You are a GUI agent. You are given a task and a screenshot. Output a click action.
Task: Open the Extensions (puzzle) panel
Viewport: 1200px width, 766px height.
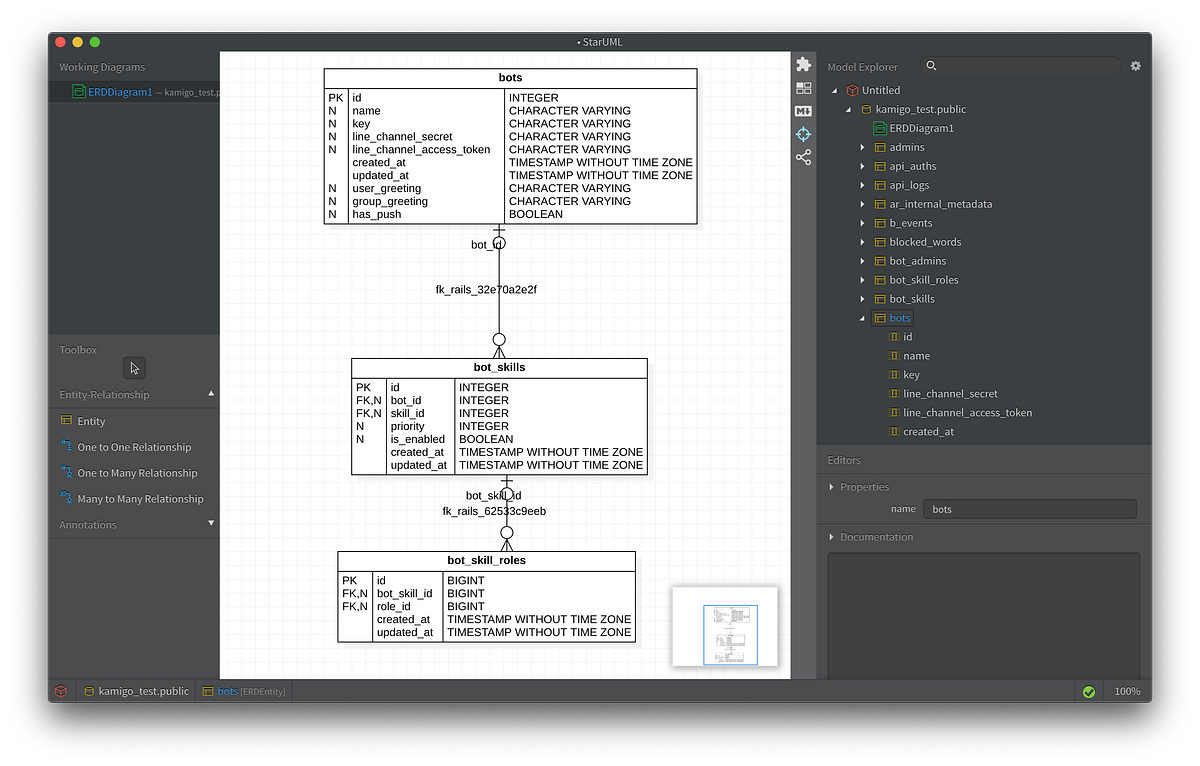(x=803, y=63)
